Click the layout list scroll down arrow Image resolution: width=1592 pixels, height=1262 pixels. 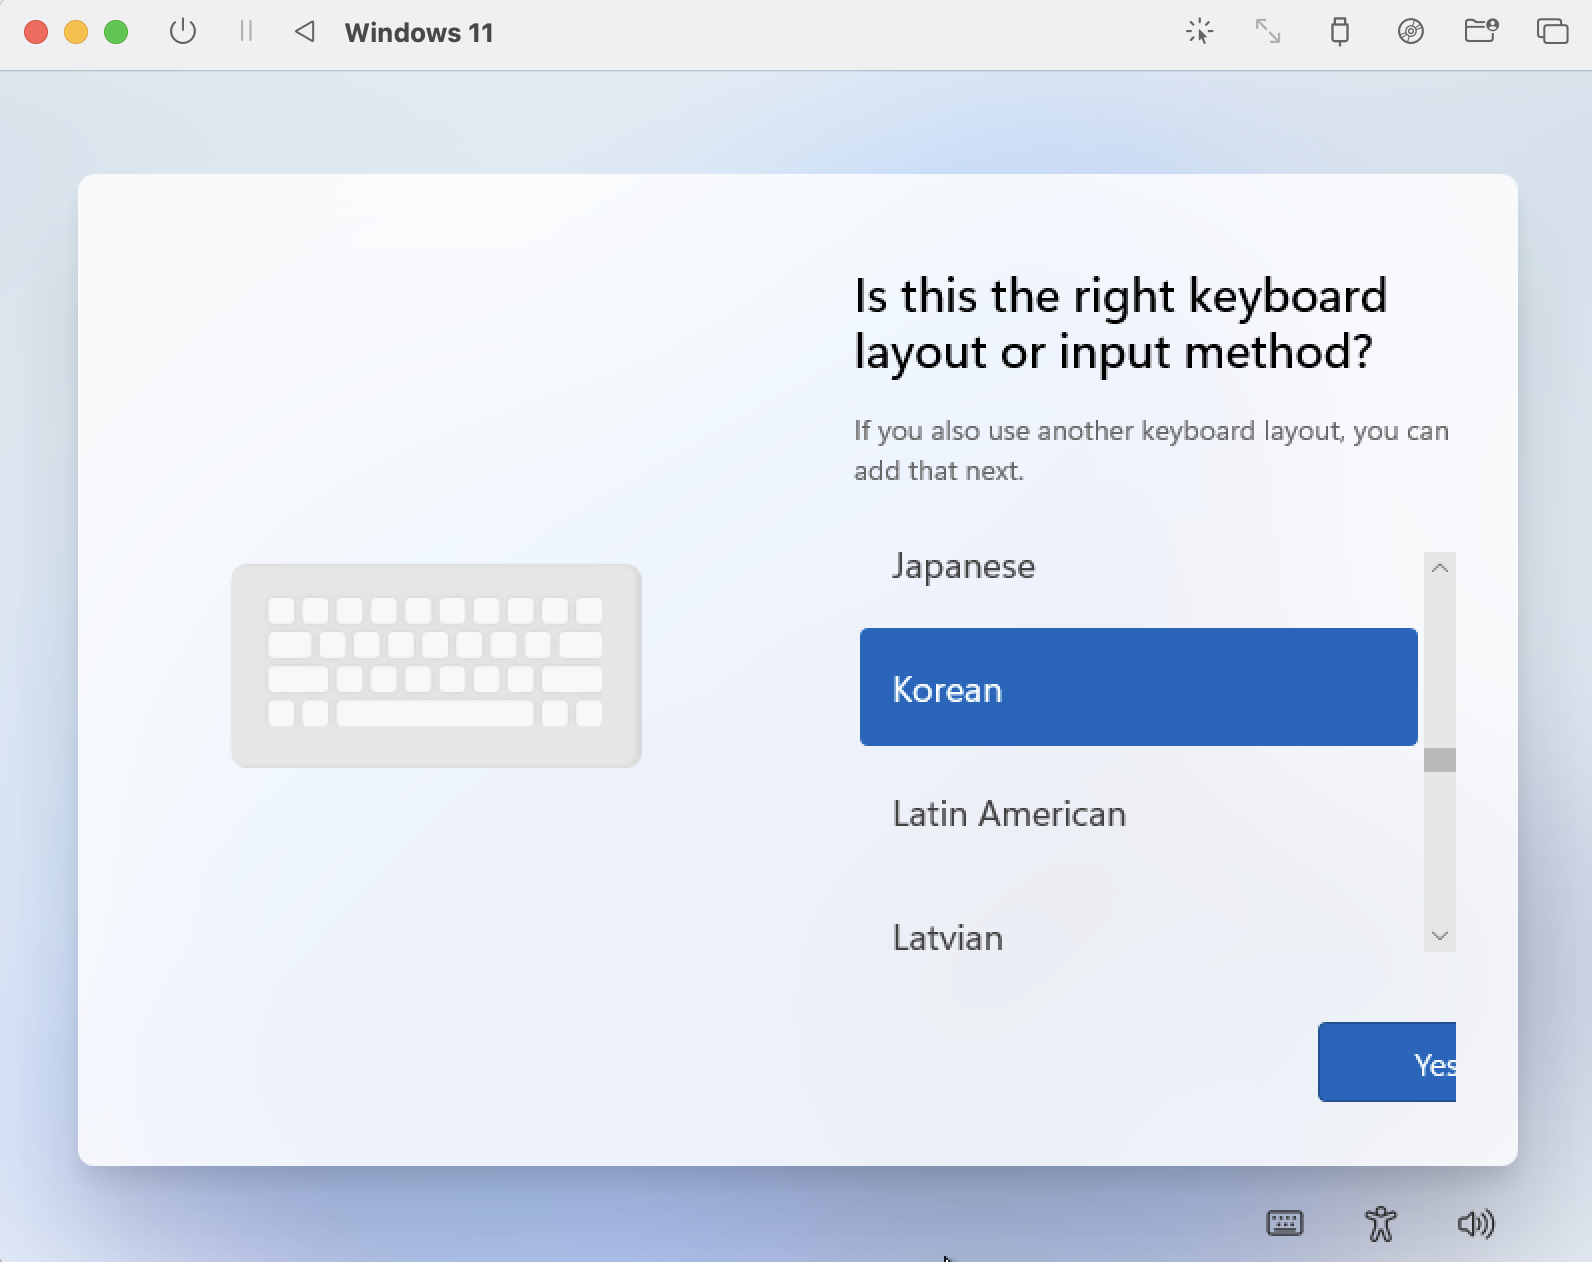pyautogui.click(x=1440, y=936)
